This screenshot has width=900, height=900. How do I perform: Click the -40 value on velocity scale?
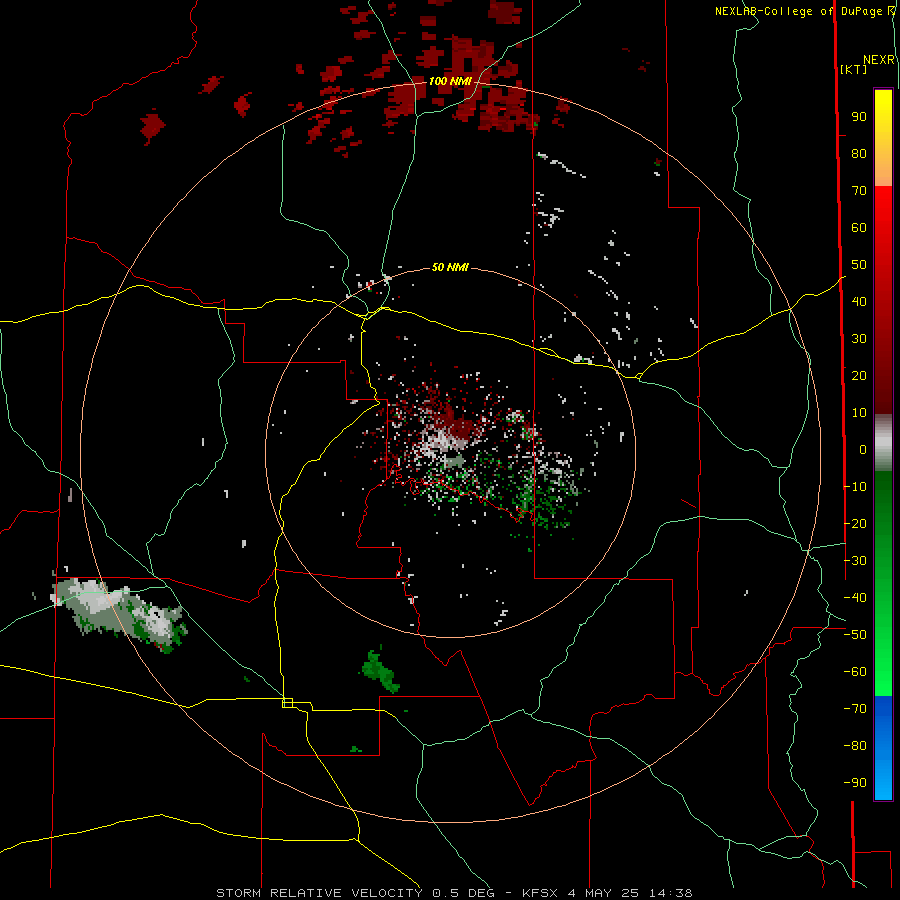coord(855,598)
